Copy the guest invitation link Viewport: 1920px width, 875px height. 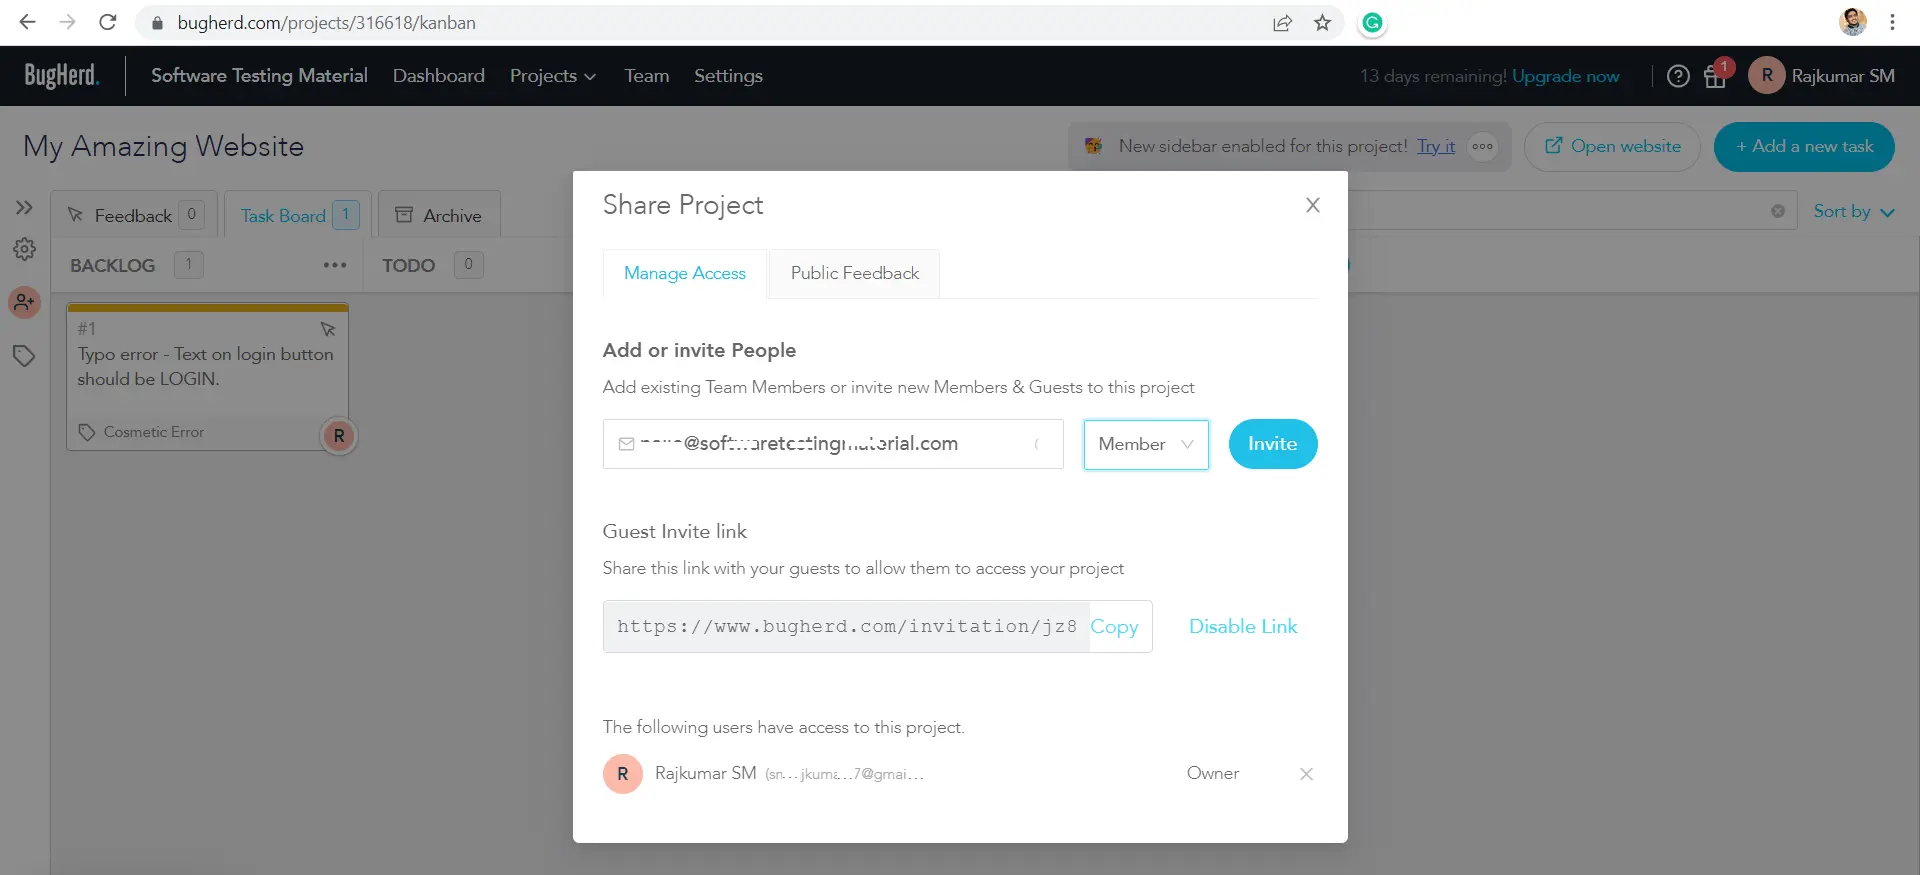click(x=1114, y=627)
